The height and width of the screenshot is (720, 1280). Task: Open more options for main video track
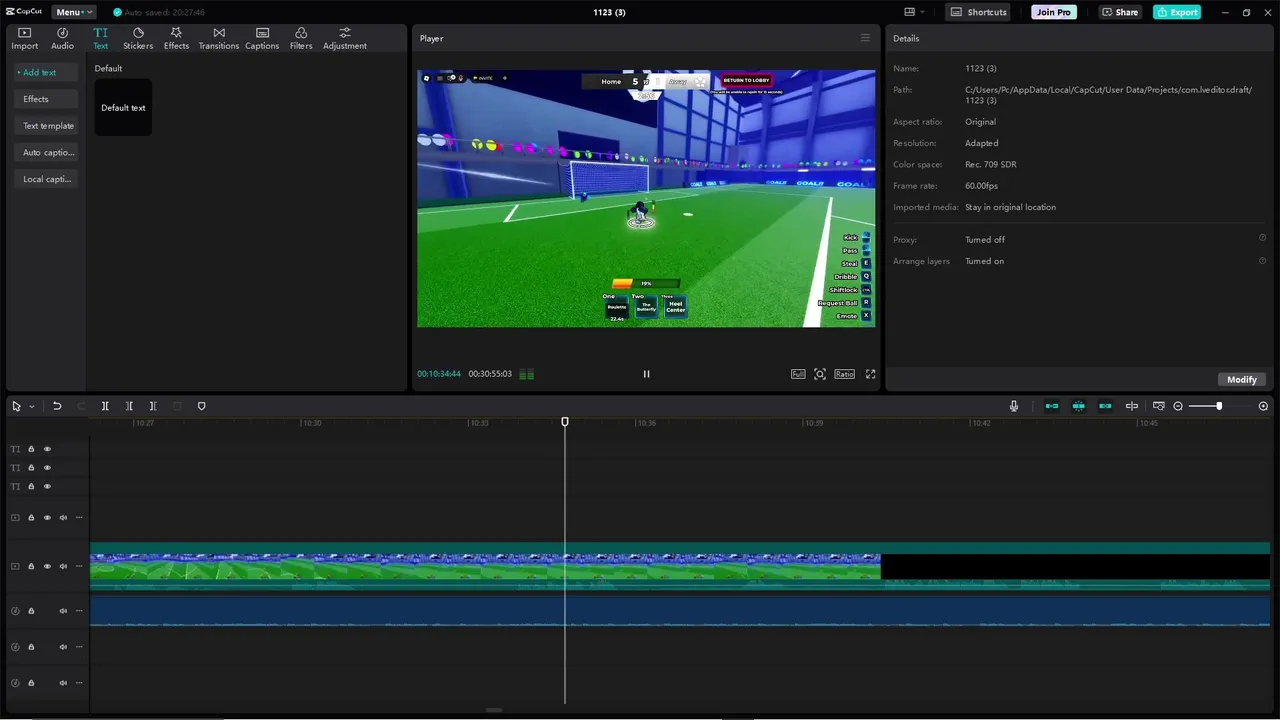click(79, 566)
